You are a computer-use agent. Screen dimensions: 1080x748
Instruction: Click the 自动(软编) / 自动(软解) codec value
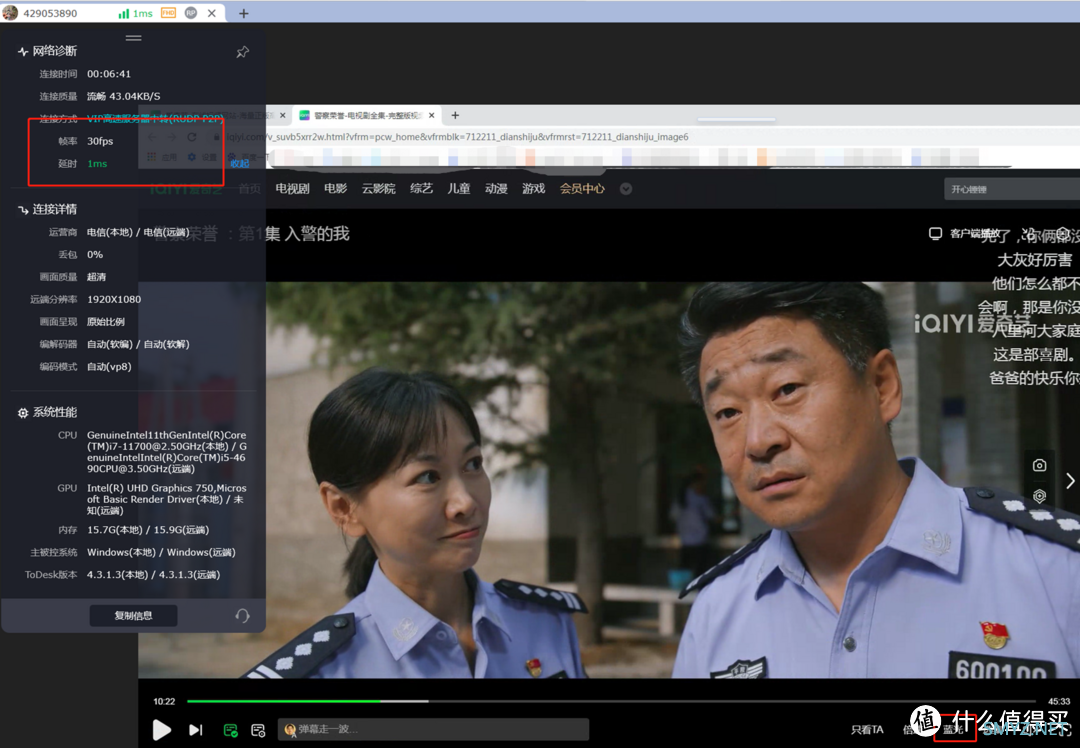[x=138, y=344]
